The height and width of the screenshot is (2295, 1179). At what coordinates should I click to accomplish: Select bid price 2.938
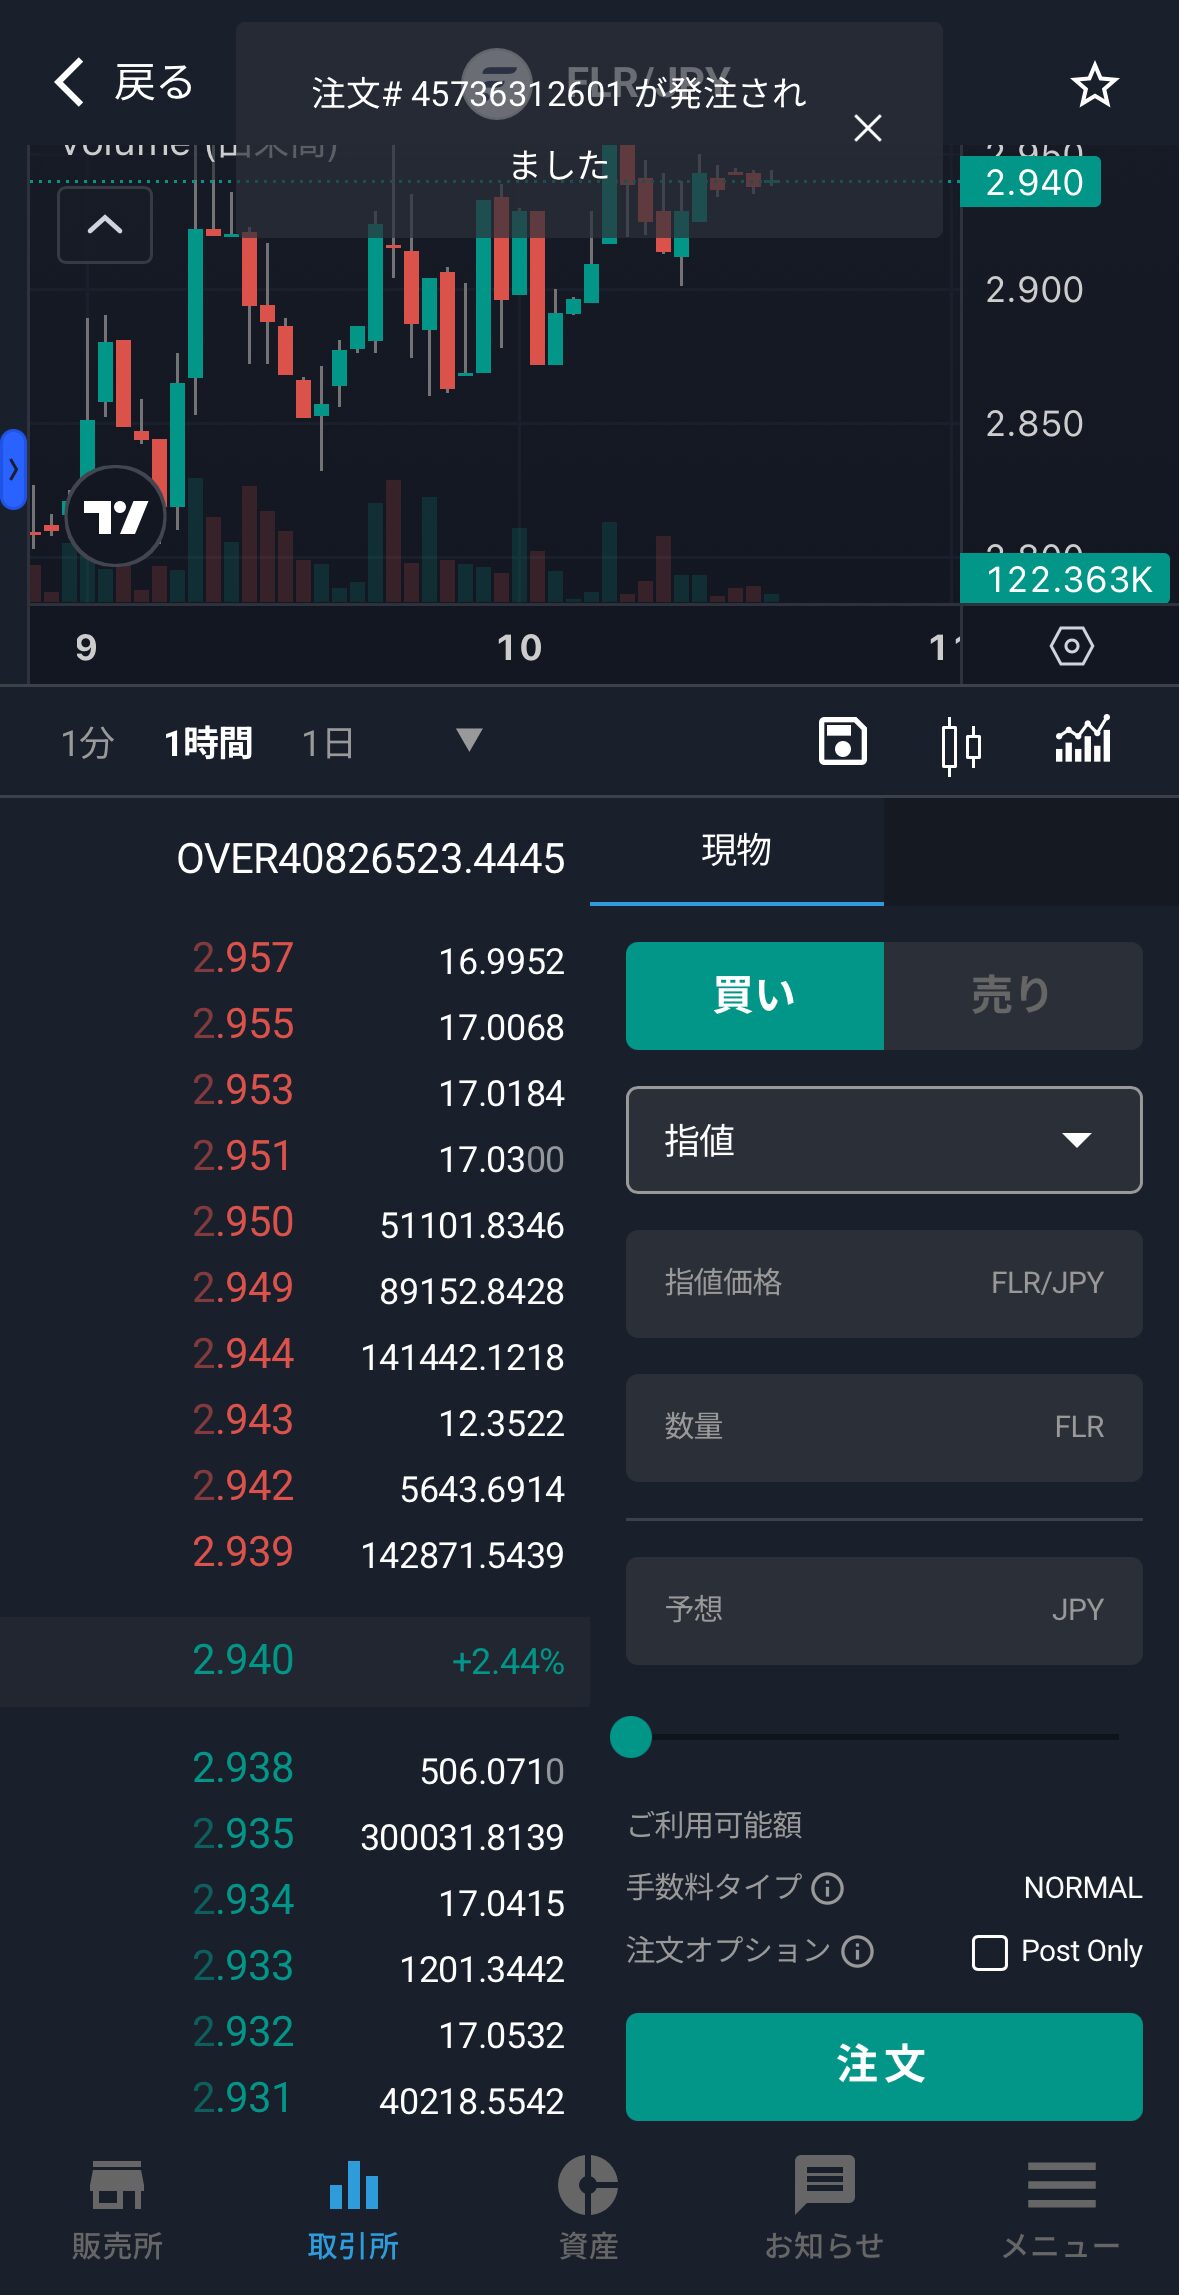[243, 1768]
